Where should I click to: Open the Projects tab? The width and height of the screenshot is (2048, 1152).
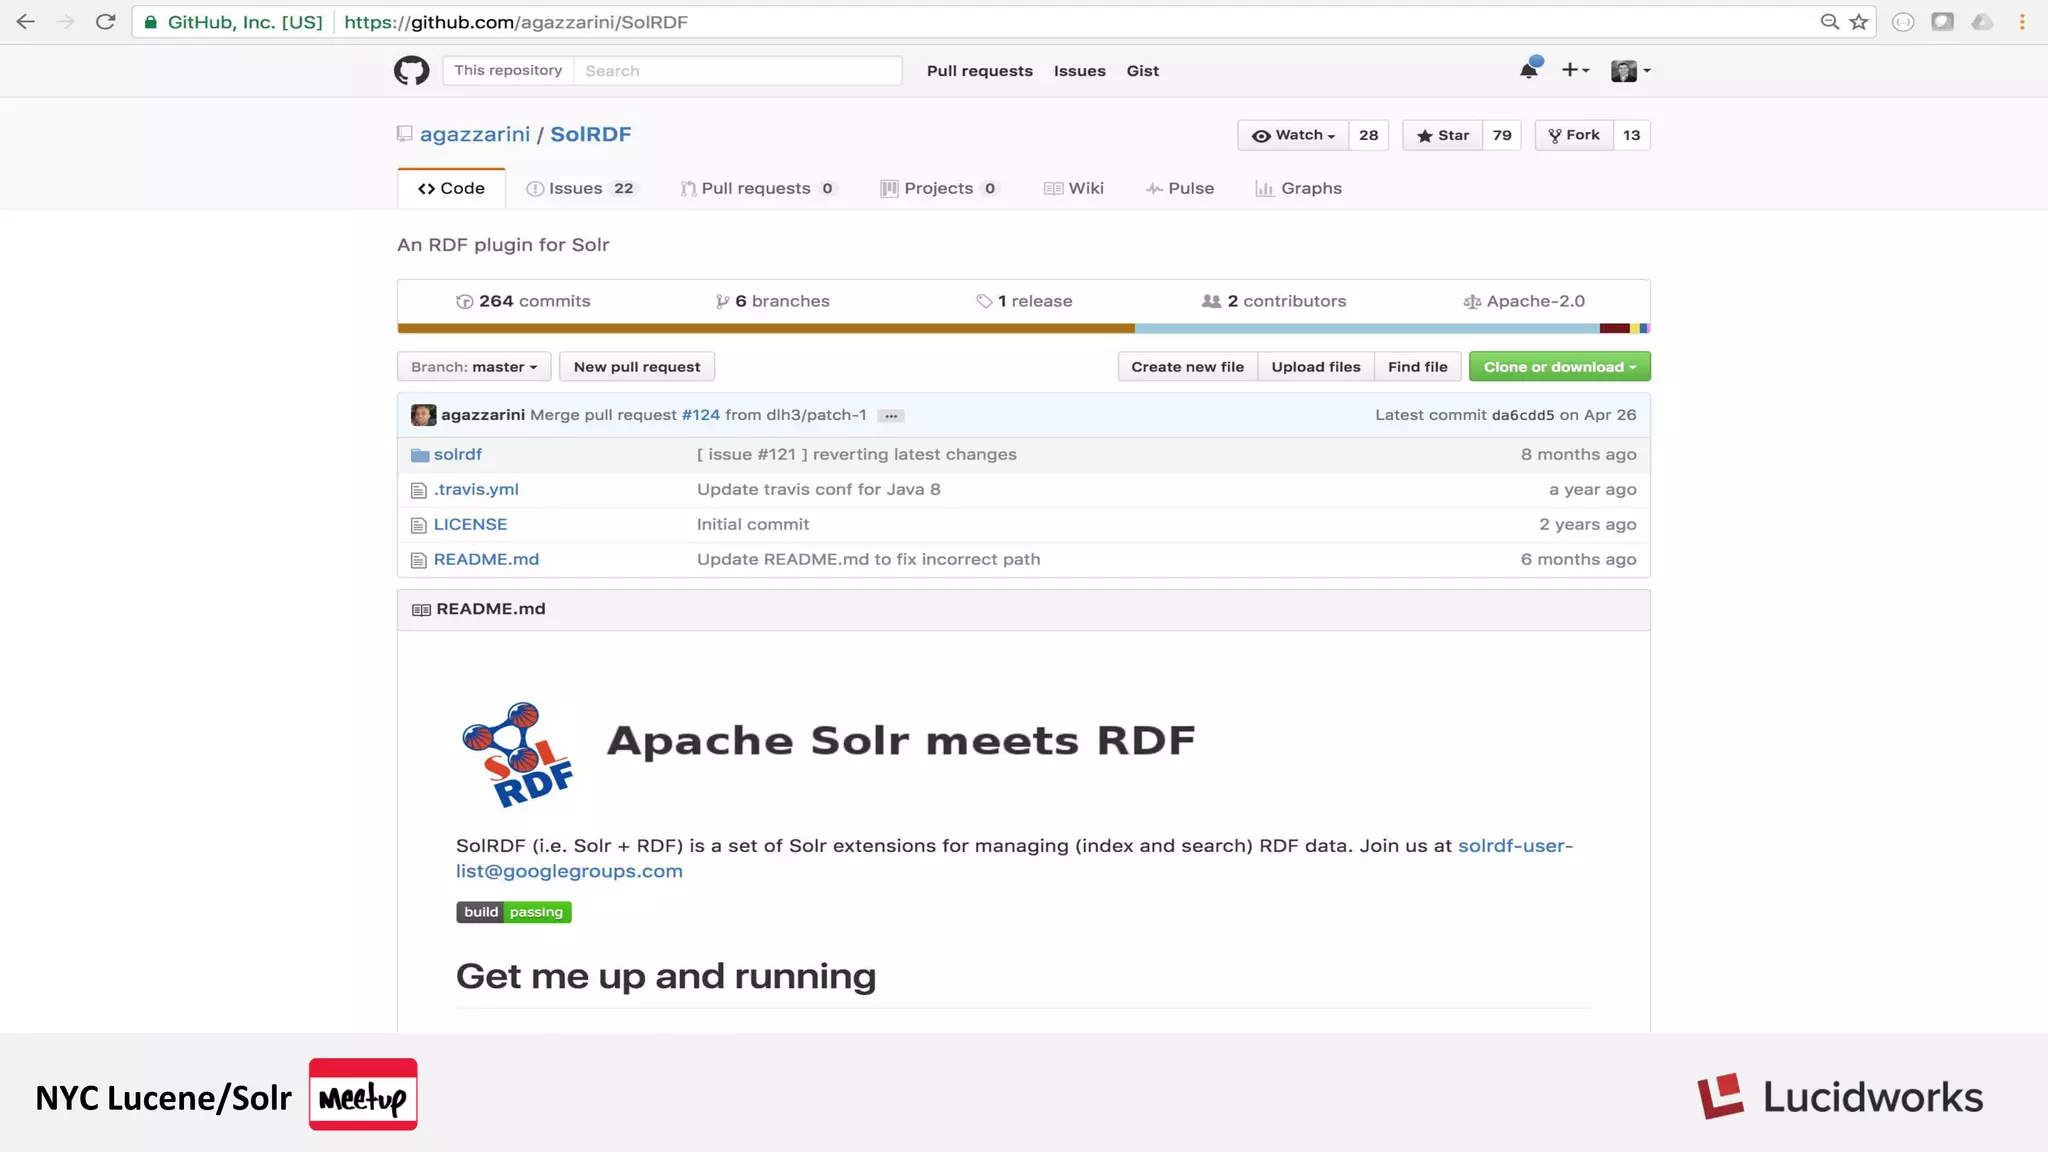pyautogui.click(x=939, y=188)
